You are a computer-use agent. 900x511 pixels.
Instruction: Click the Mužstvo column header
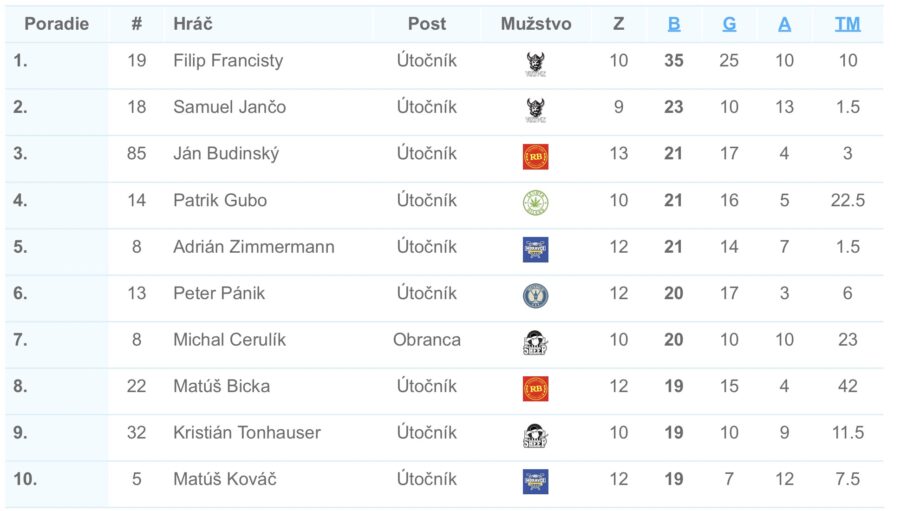coord(536,24)
